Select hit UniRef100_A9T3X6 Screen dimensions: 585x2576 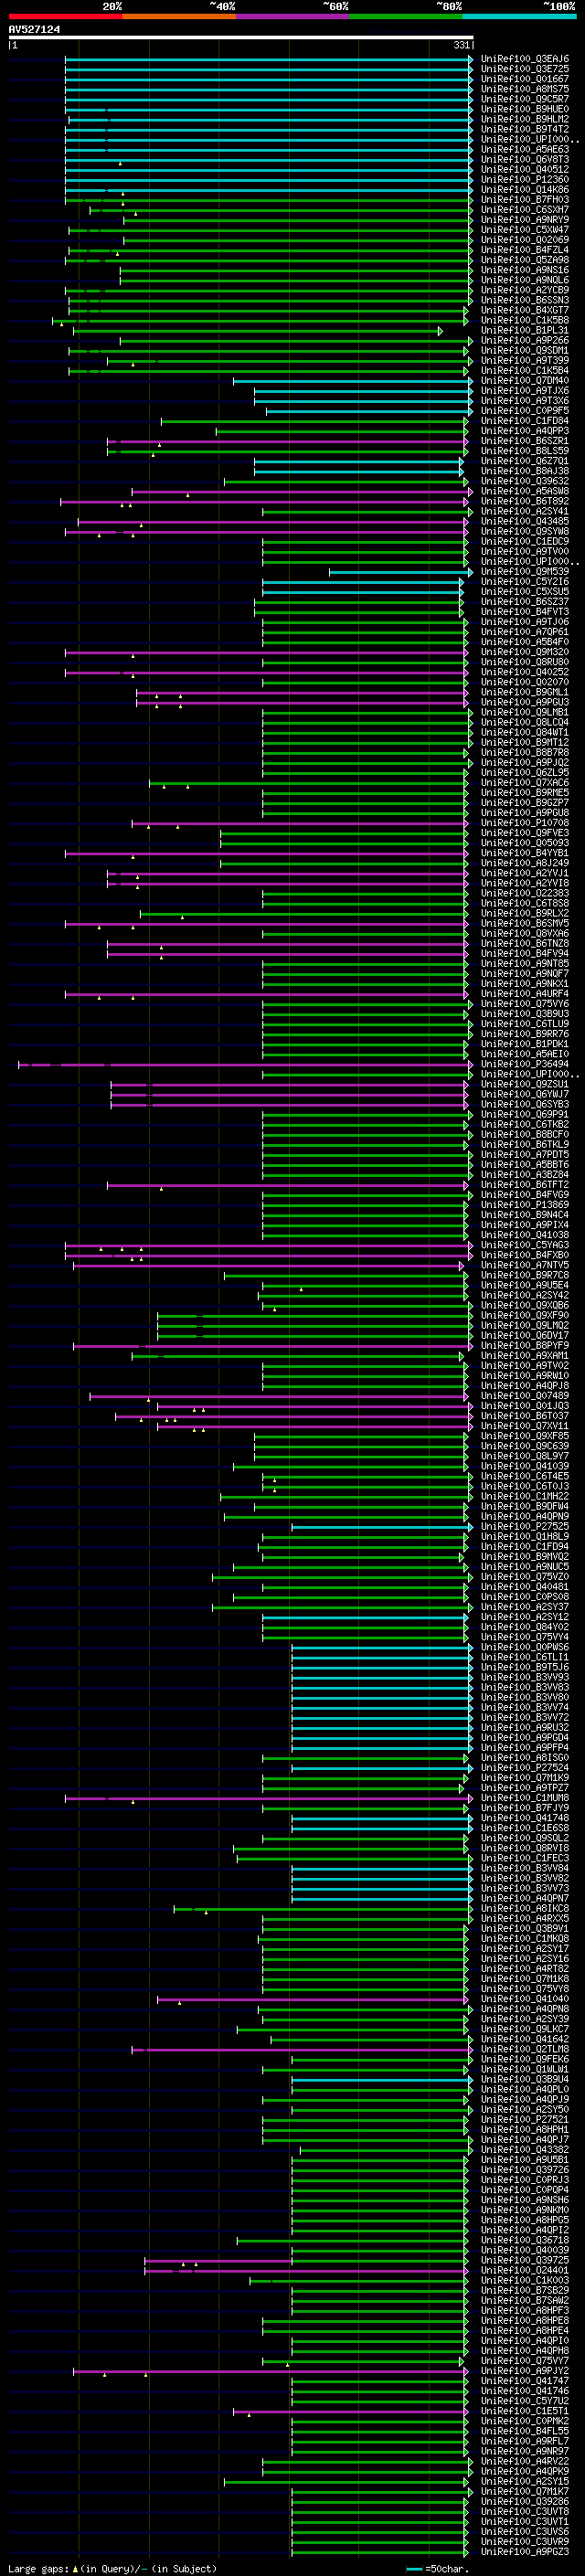[x=525, y=401]
